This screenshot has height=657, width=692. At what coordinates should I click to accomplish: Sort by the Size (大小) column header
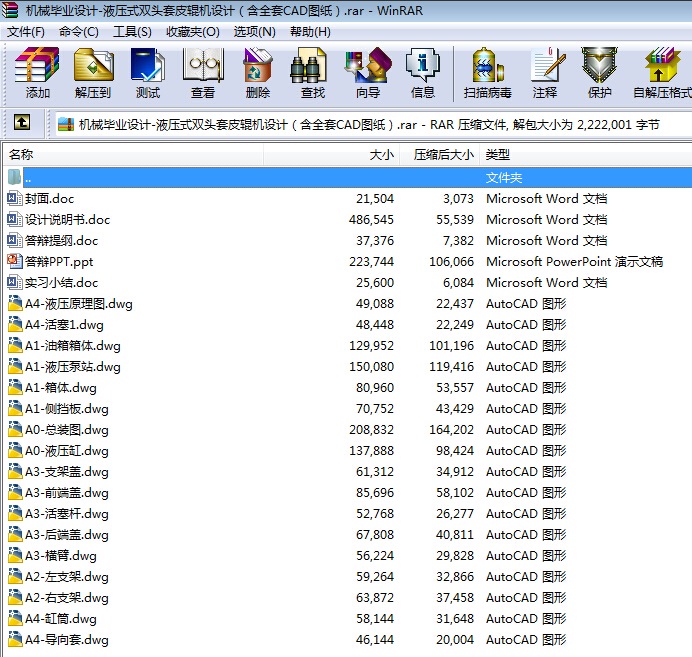tap(332, 155)
